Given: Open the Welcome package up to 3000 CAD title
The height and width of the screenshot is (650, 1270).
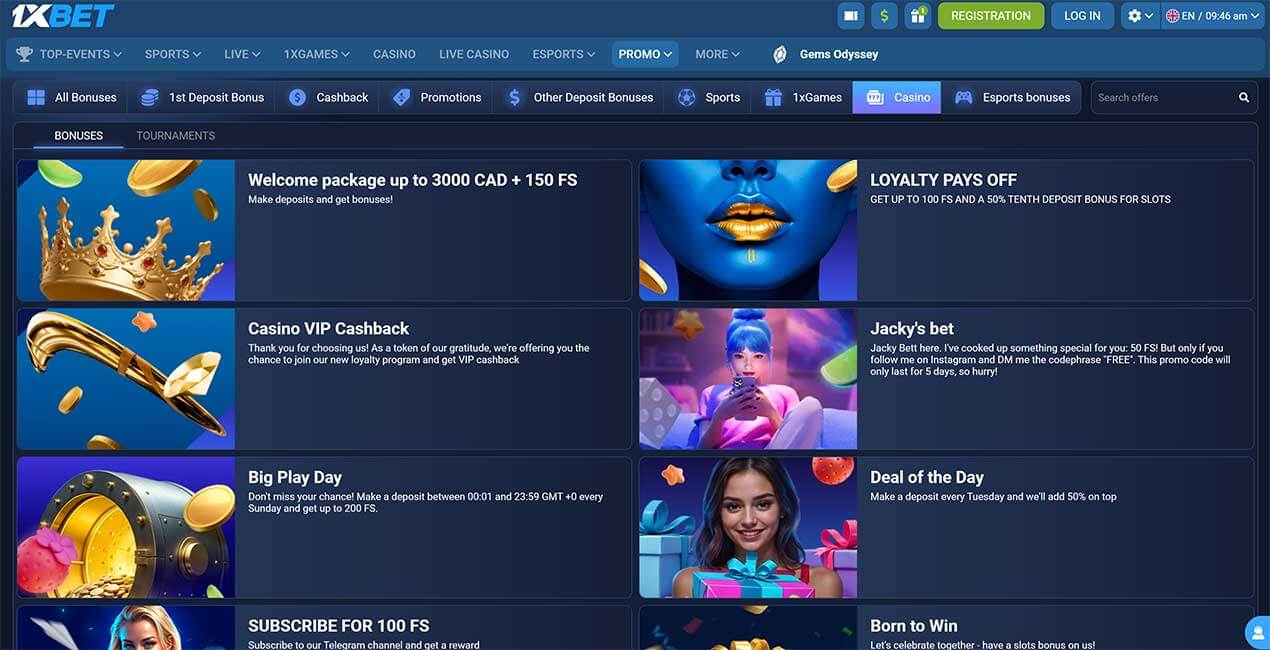Looking at the screenshot, I should tap(412, 180).
